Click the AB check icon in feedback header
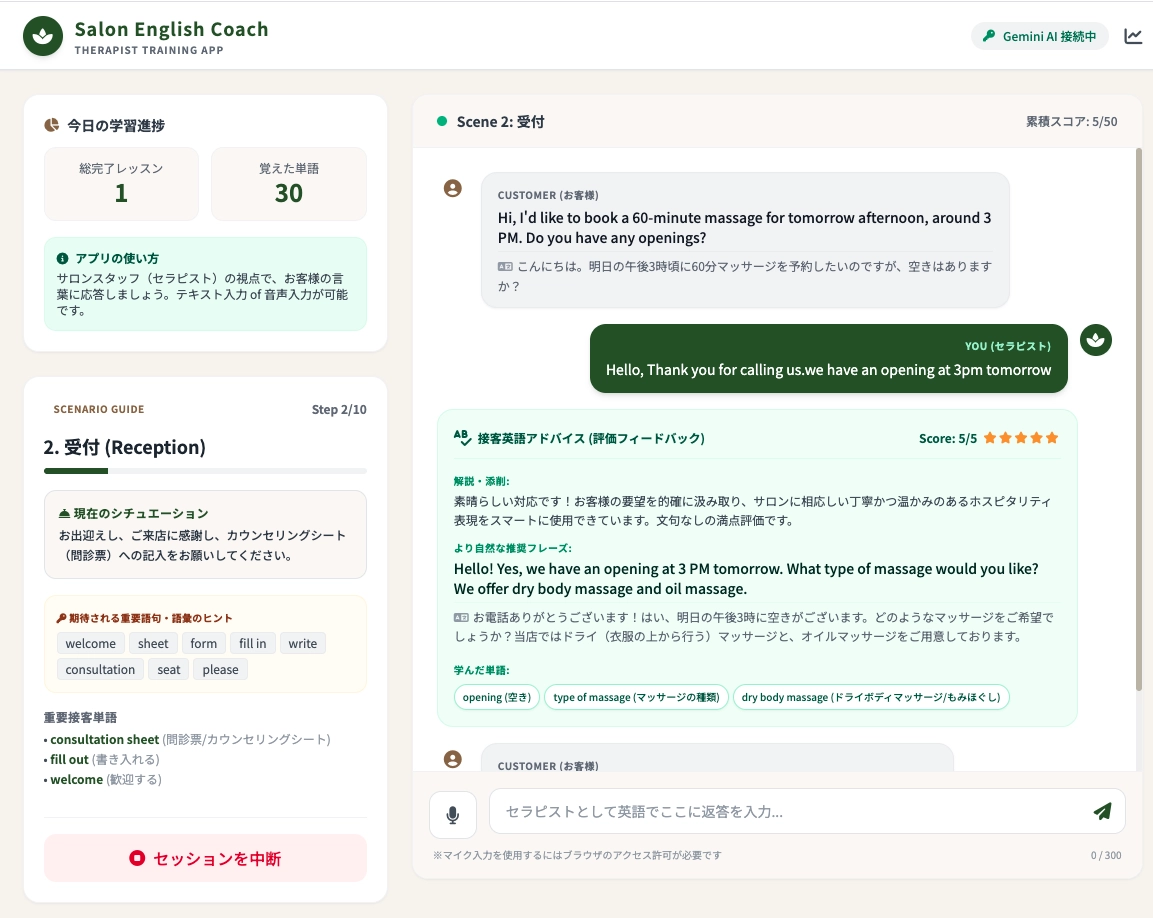This screenshot has width=1153, height=918. 462,438
